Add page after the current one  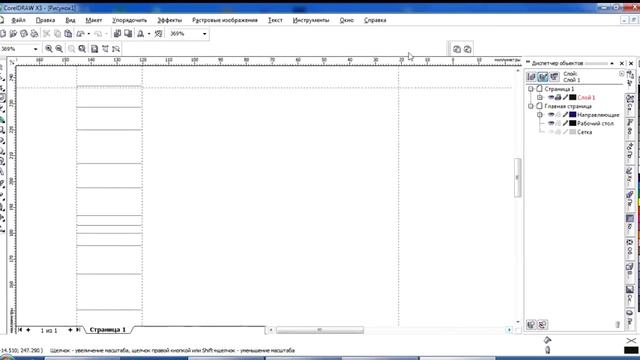point(70,330)
